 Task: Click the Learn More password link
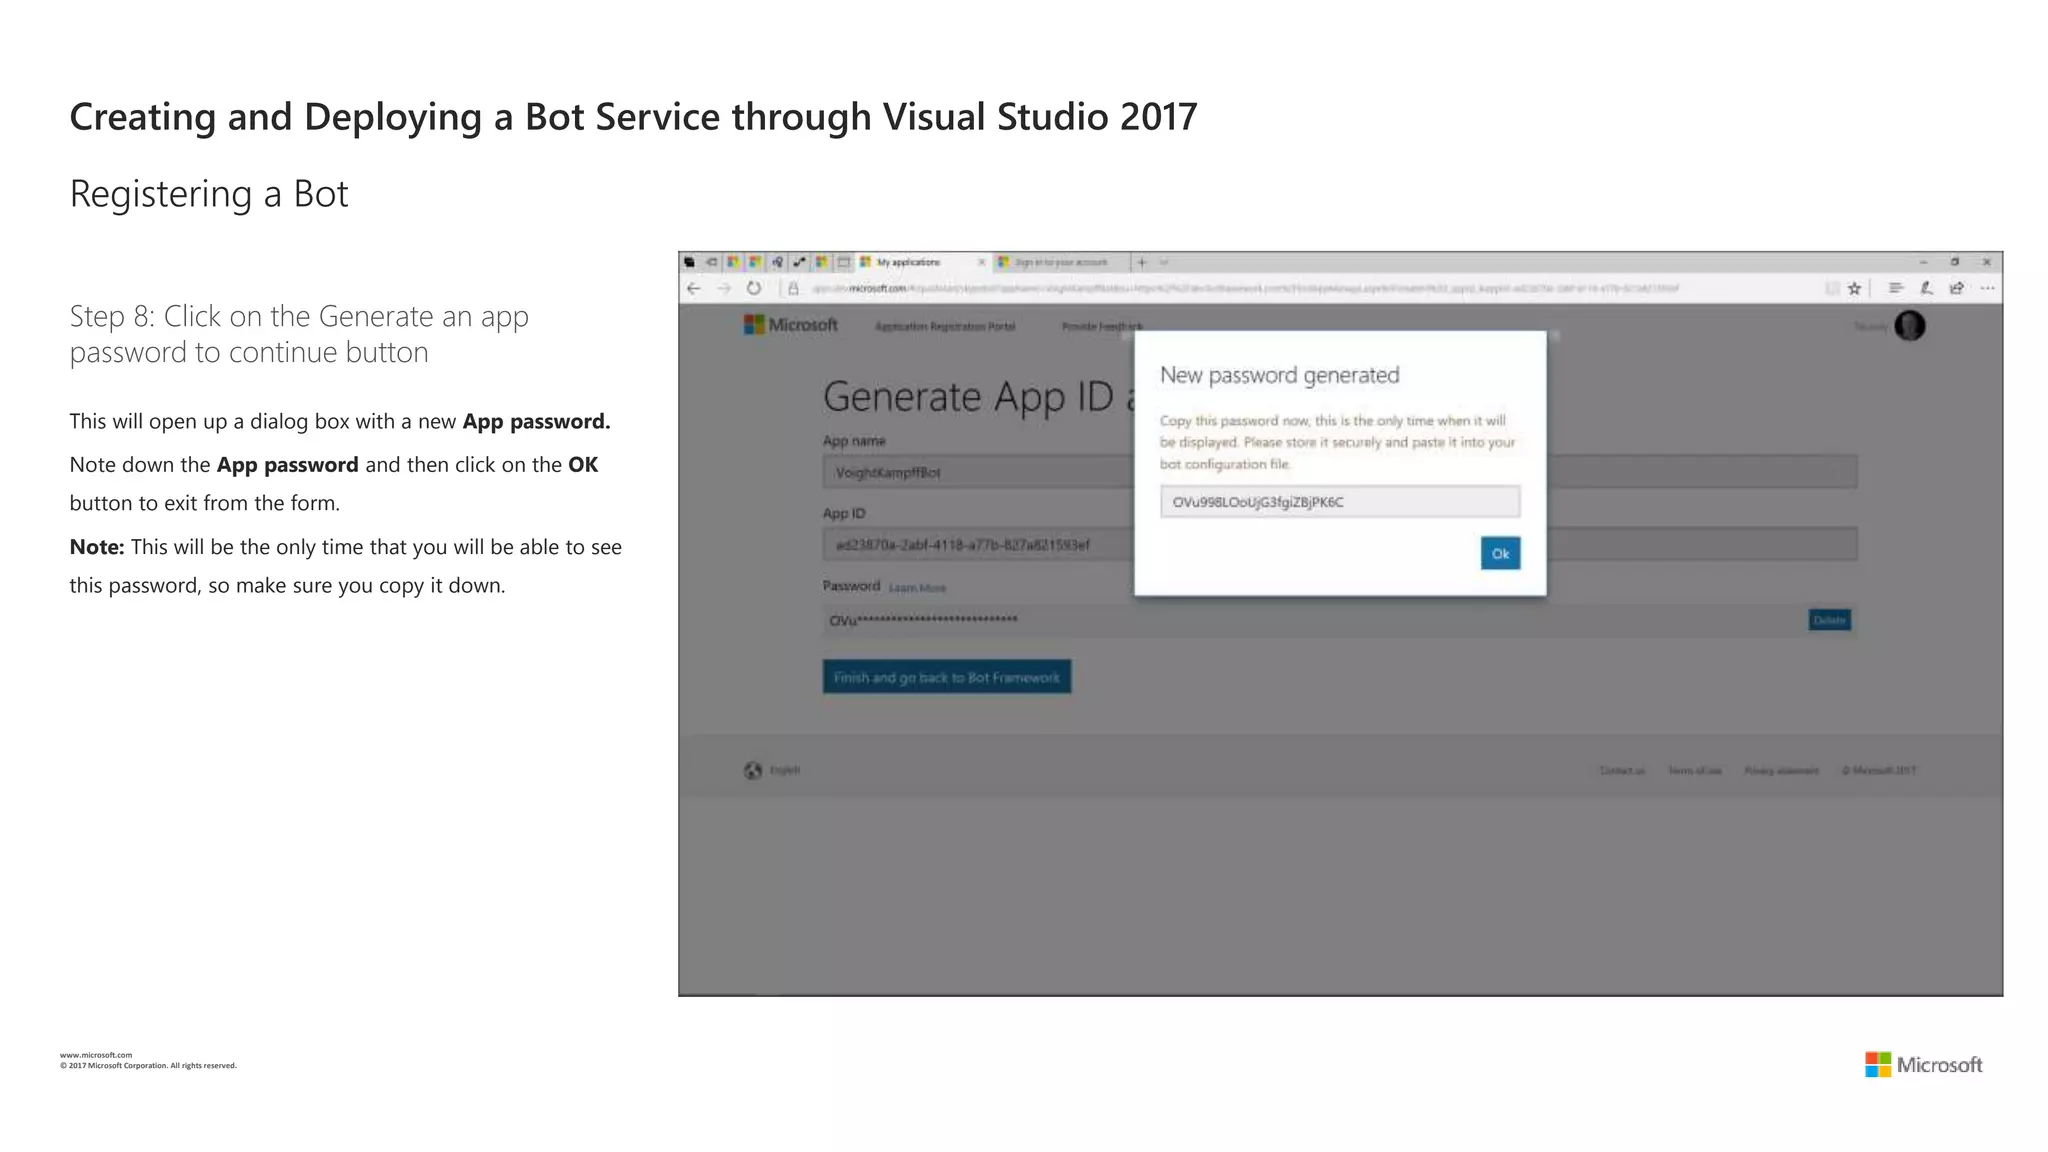tap(917, 588)
